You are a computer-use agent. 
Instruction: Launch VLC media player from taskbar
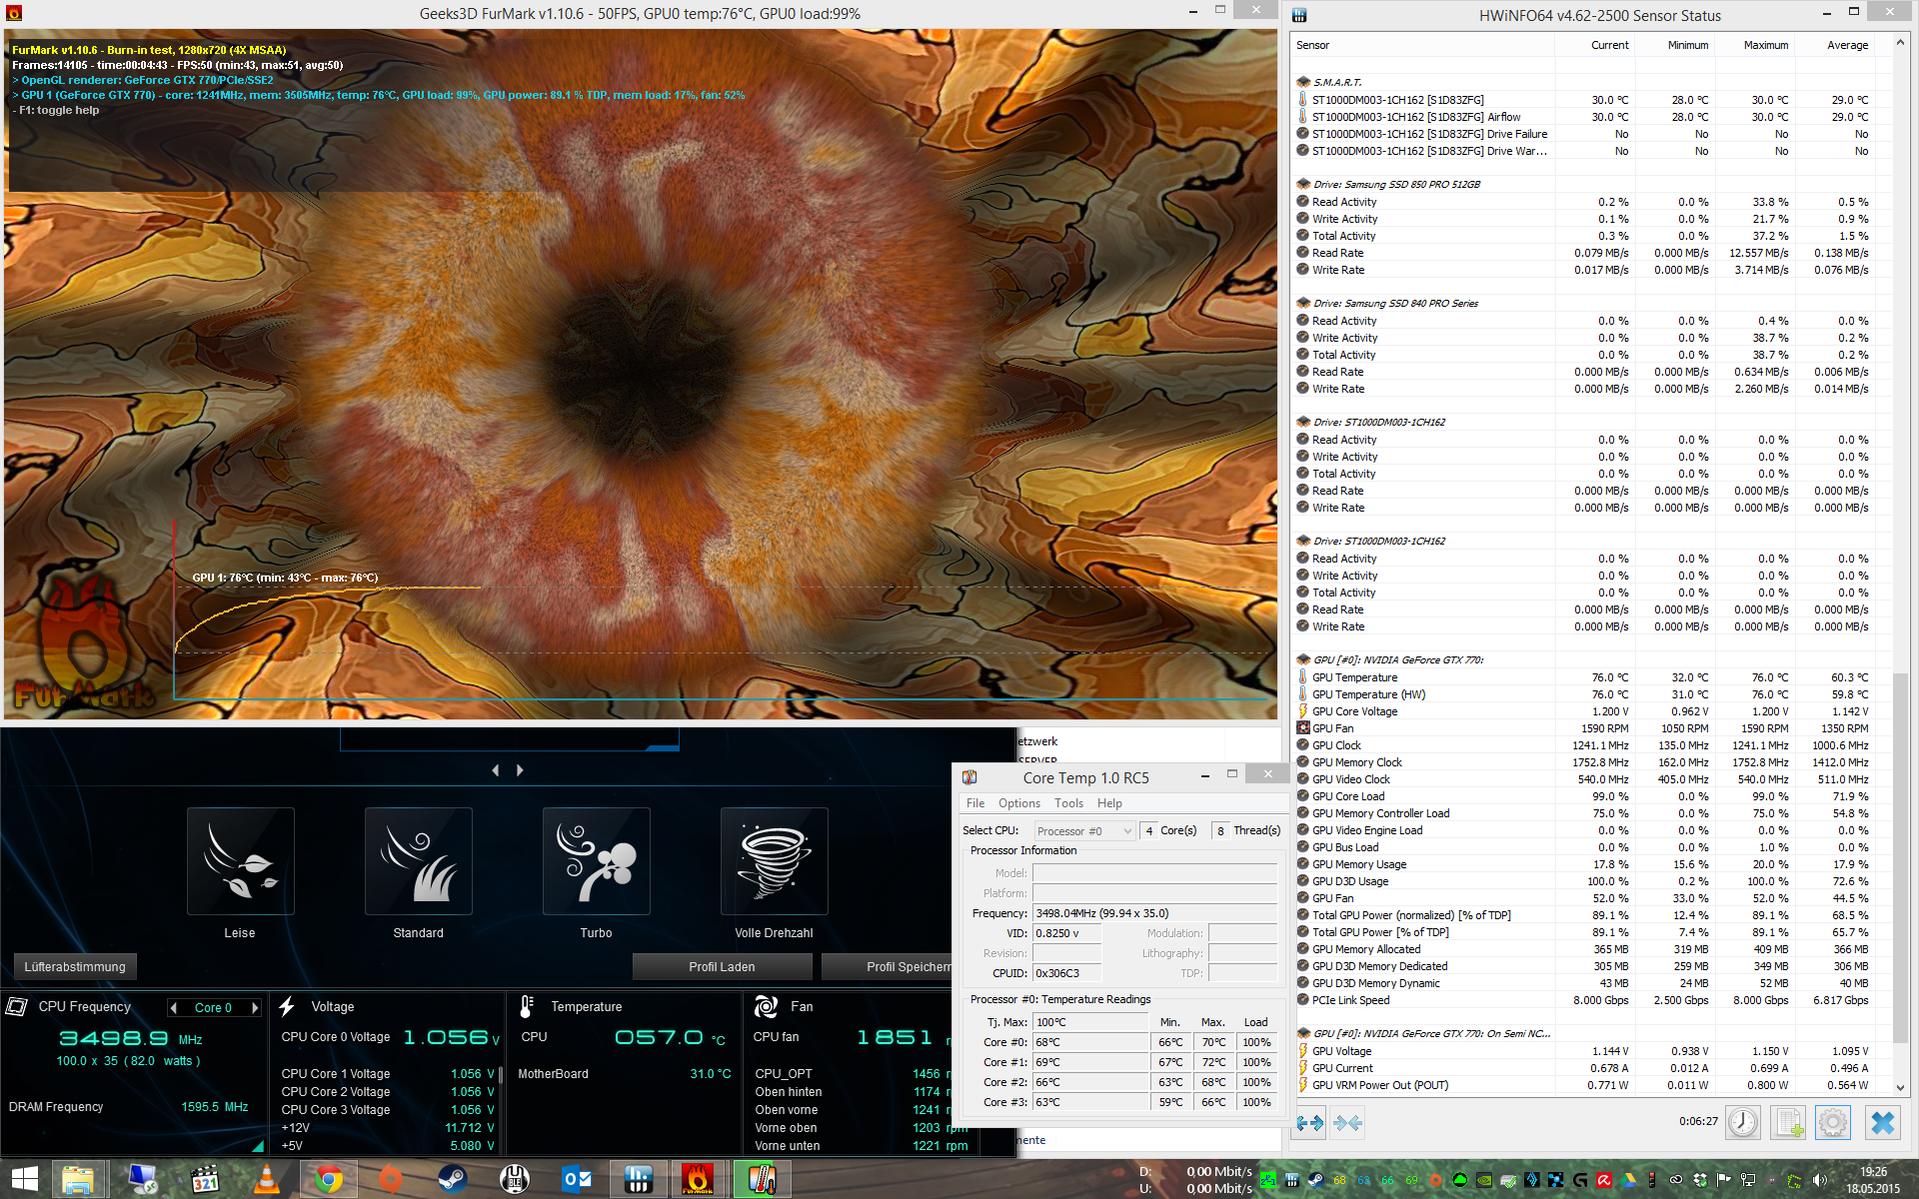[266, 1180]
